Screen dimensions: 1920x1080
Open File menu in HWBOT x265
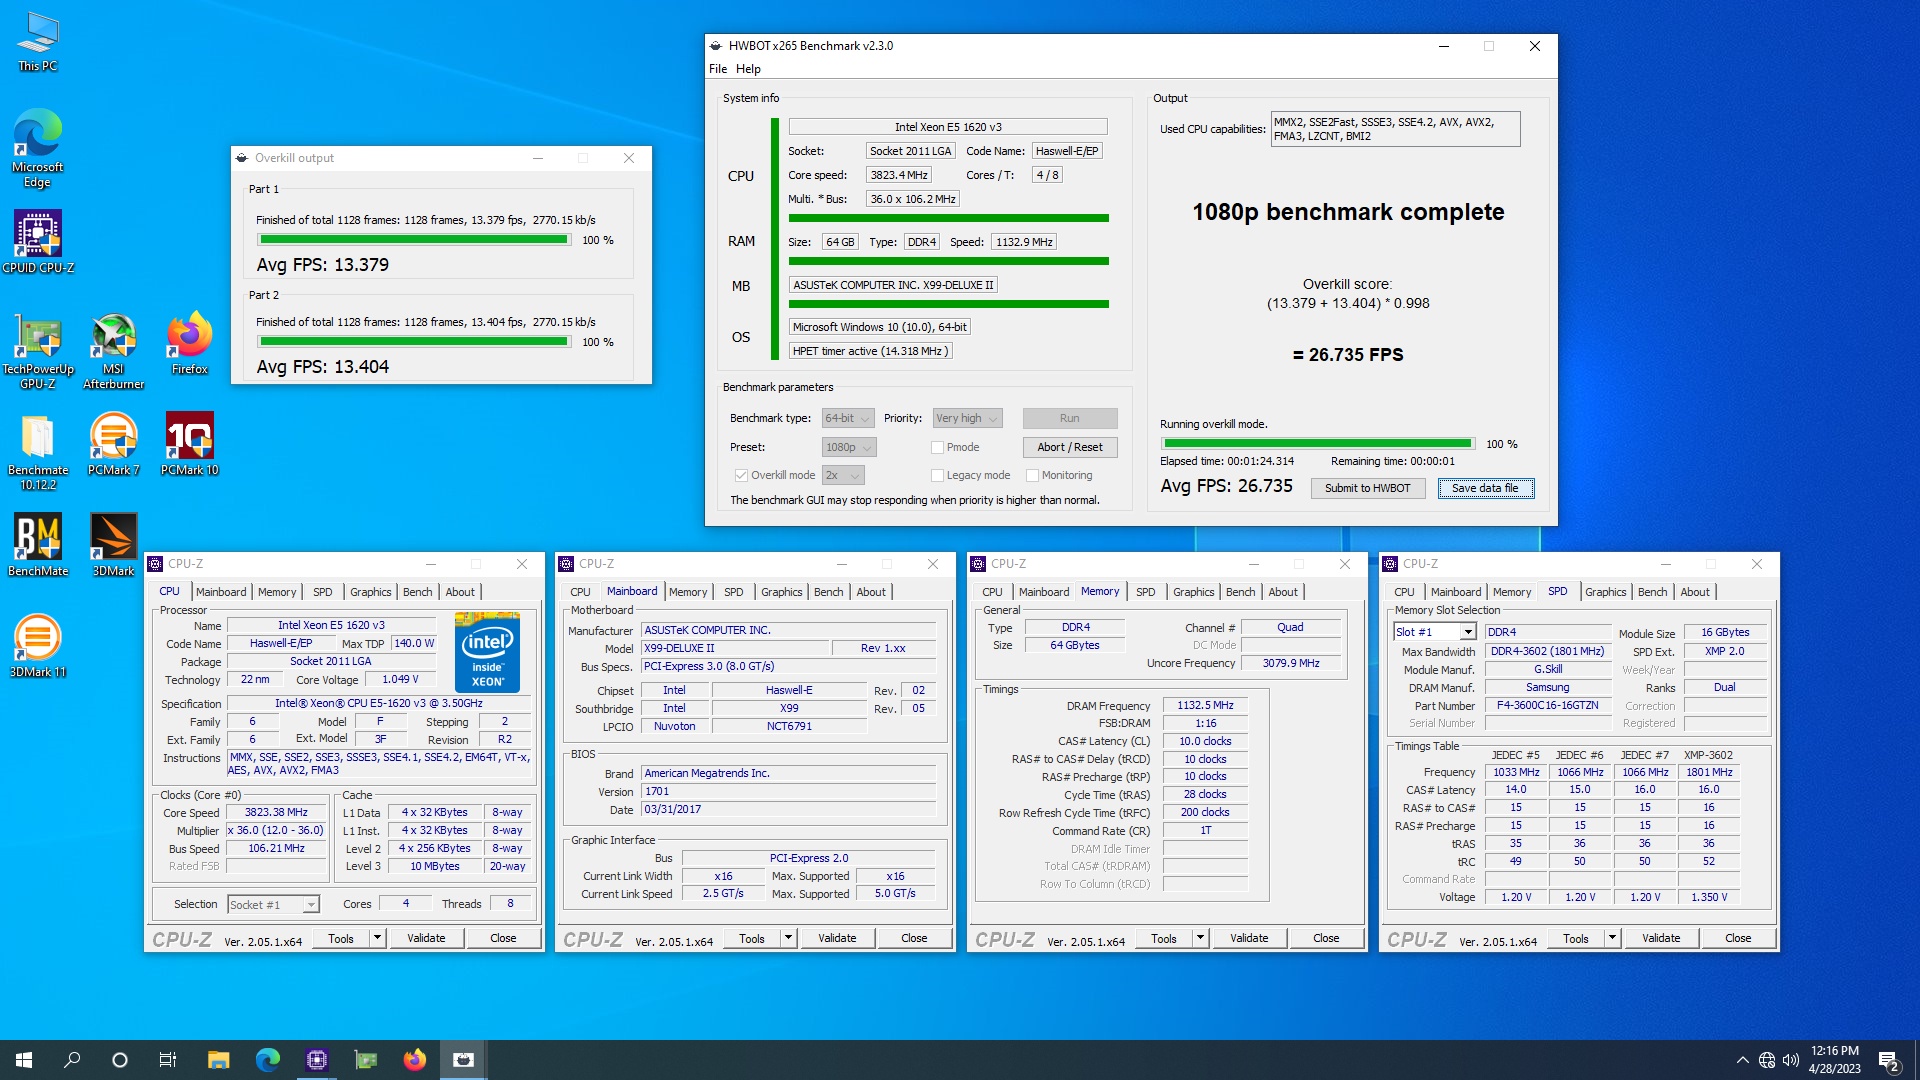[718, 69]
